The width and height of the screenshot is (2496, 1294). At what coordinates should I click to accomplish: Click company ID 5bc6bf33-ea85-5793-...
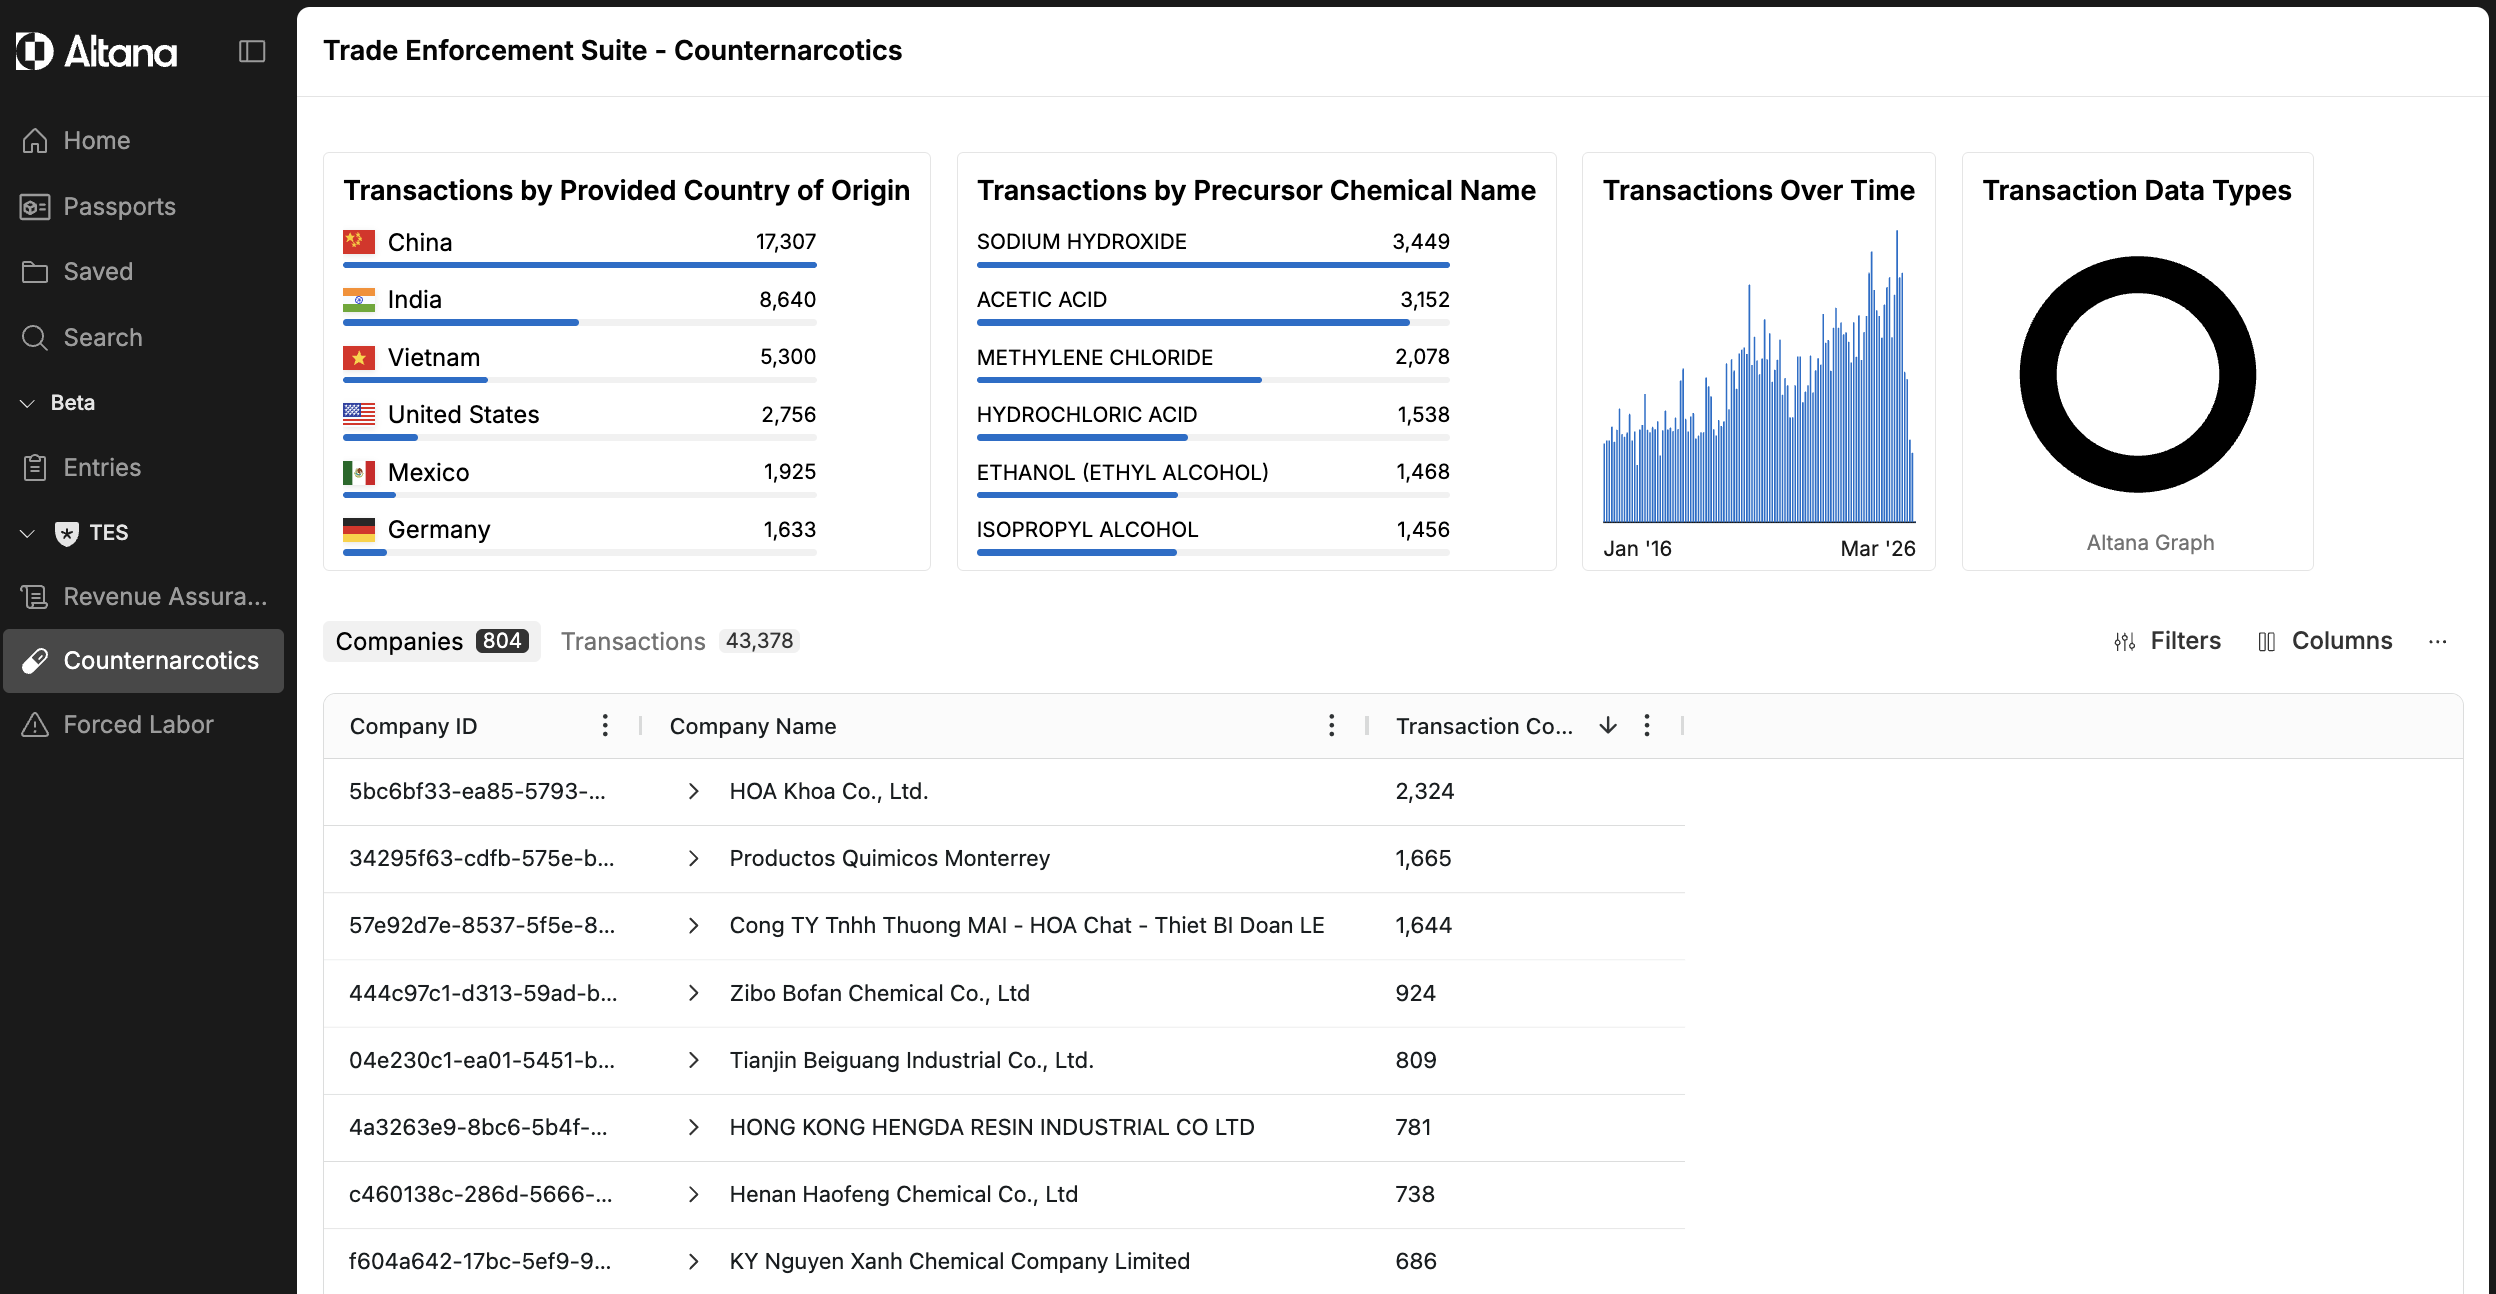pos(477,792)
